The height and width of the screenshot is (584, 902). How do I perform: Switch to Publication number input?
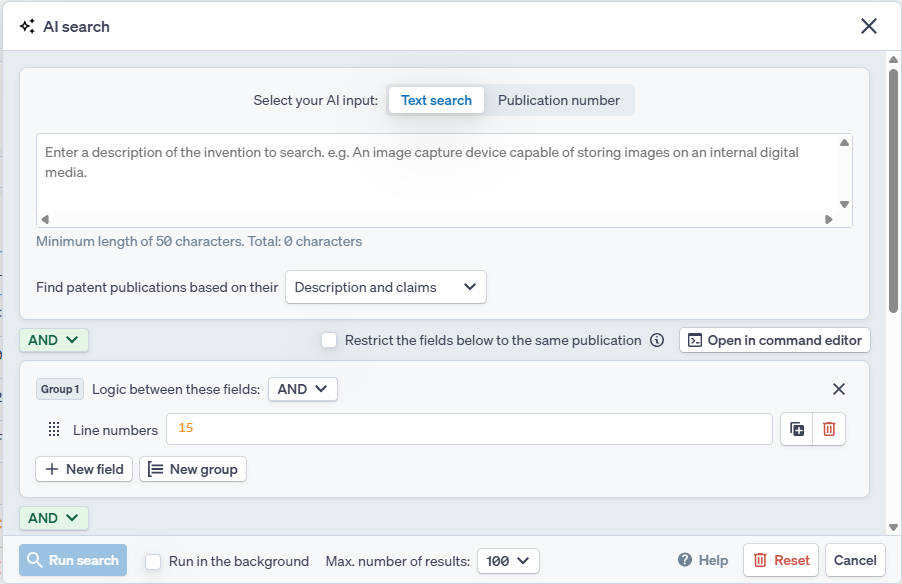pos(559,100)
